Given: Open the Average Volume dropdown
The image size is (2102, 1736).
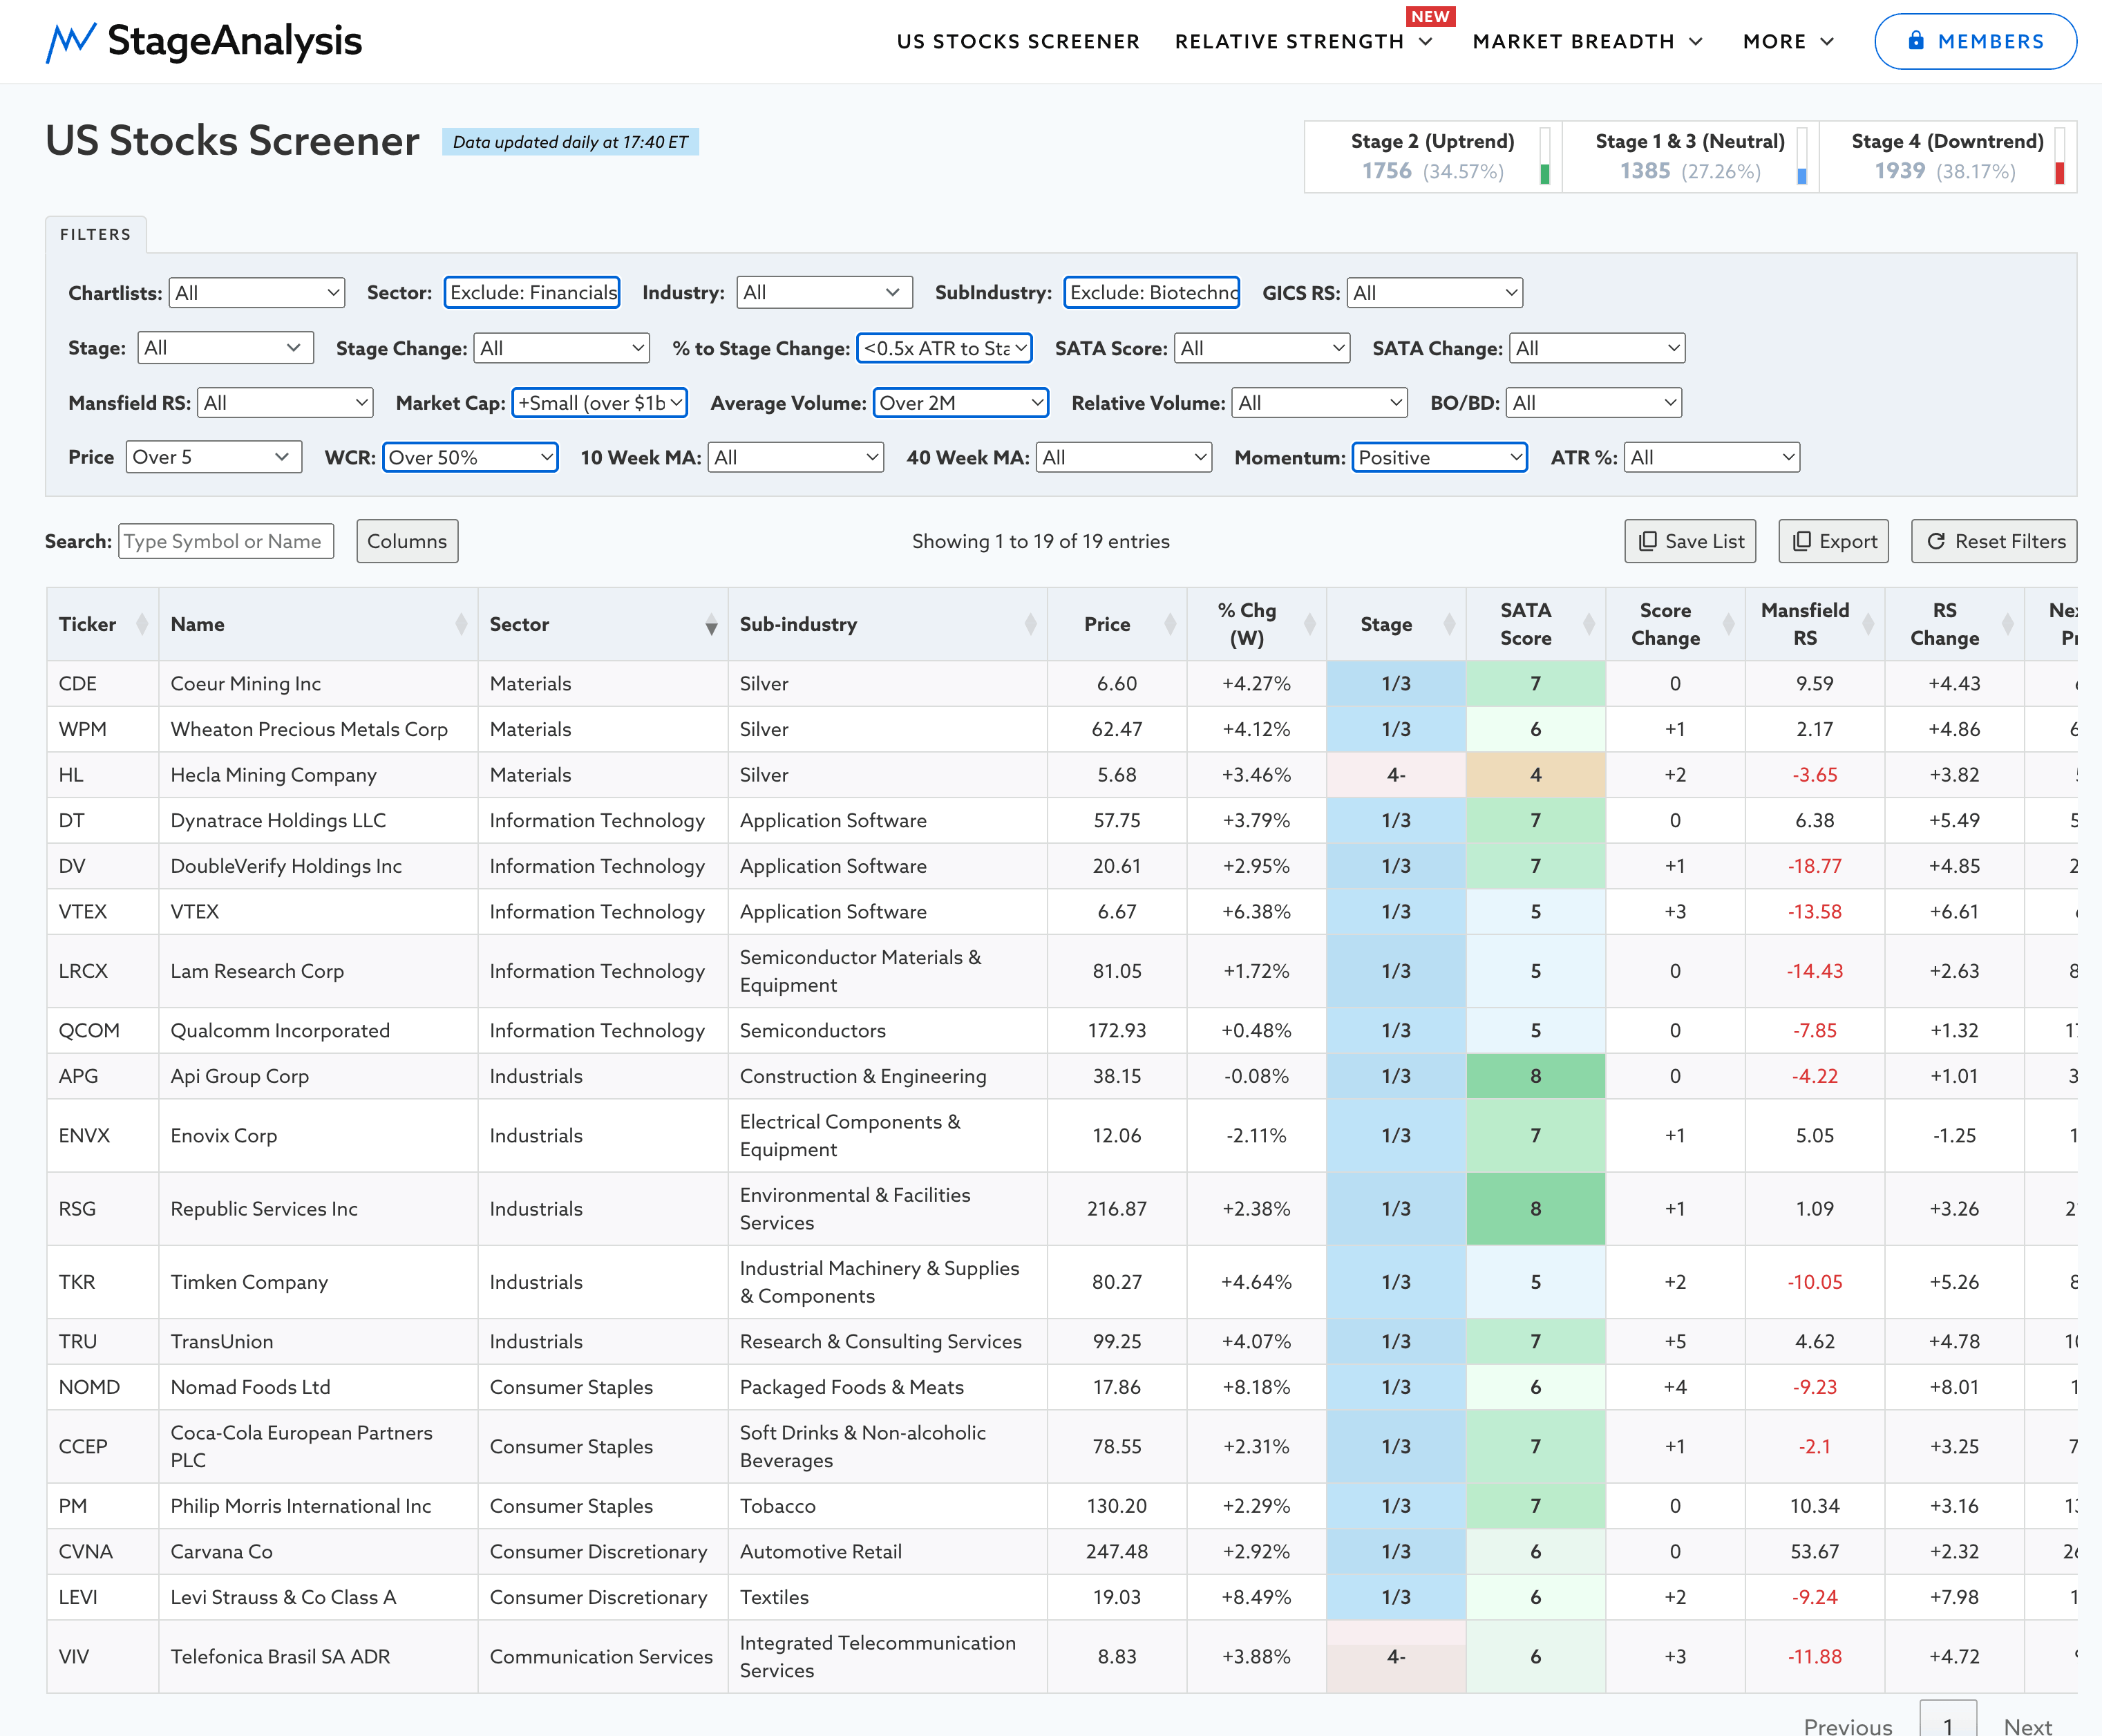Looking at the screenshot, I should (x=960, y=402).
